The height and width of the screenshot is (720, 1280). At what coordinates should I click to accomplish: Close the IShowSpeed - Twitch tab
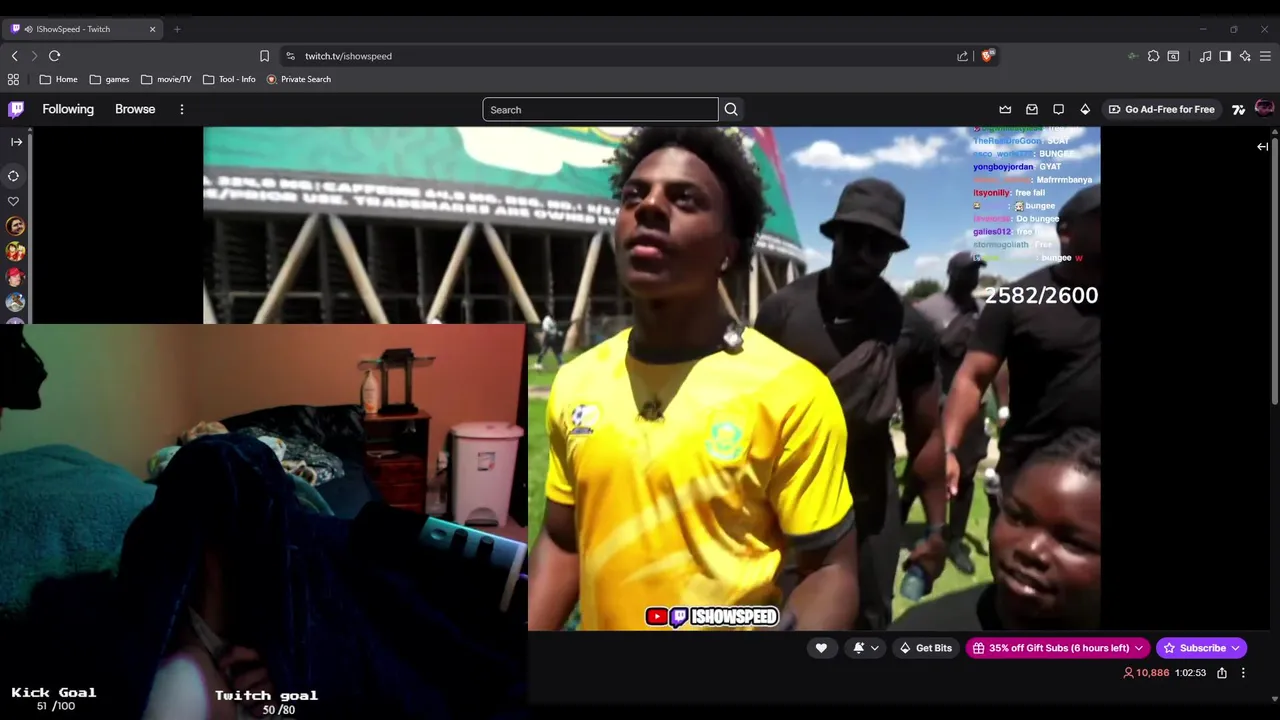(x=152, y=29)
